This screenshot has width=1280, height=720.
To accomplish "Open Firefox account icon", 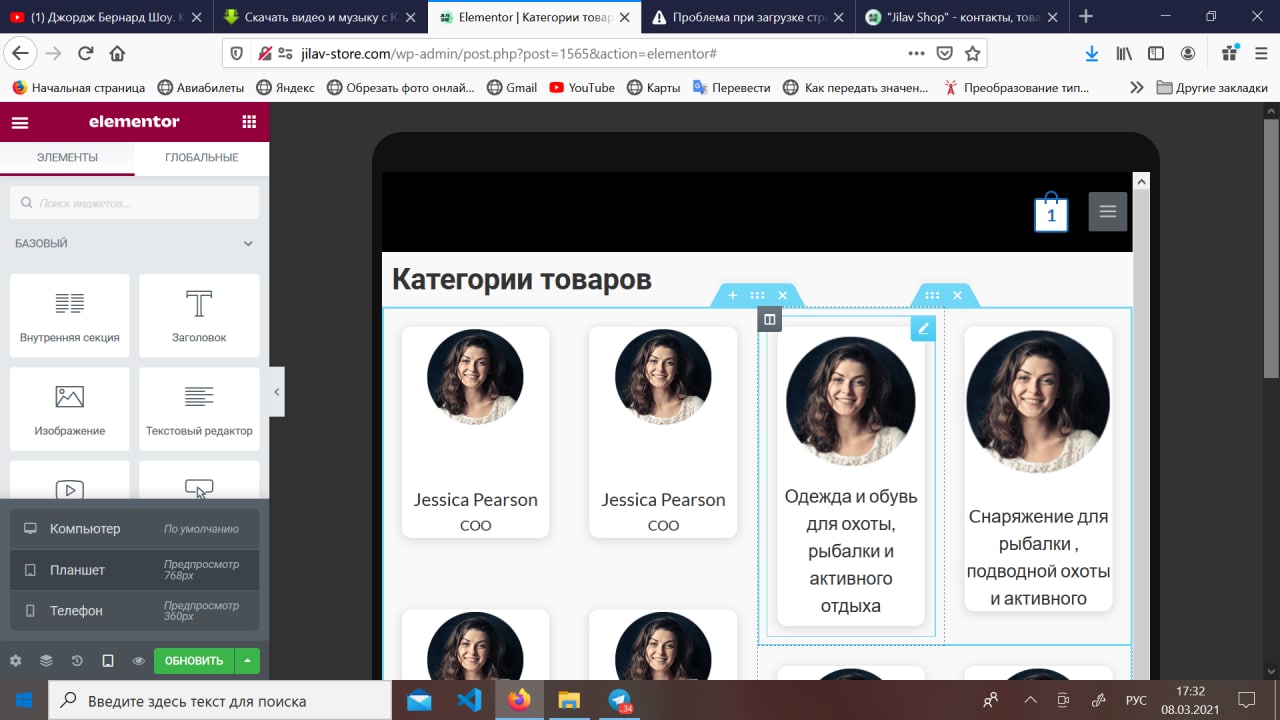I will (x=1188, y=54).
